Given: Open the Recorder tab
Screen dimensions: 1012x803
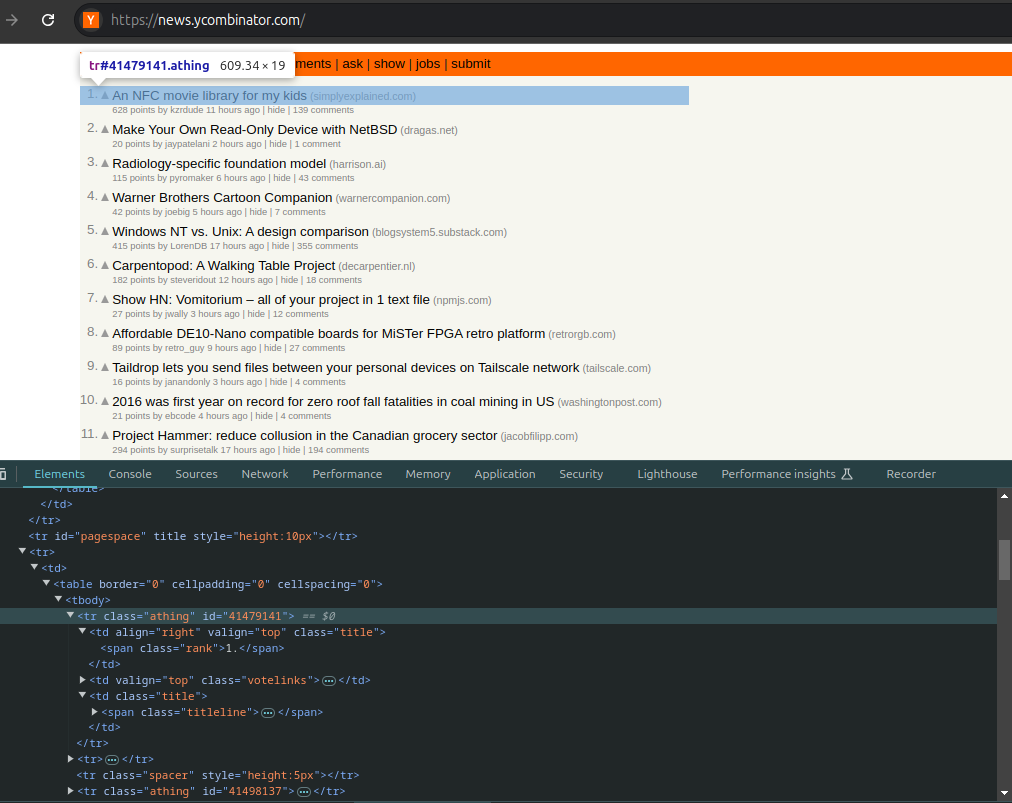Looking at the screenshot, I should (x=911, y=474).
